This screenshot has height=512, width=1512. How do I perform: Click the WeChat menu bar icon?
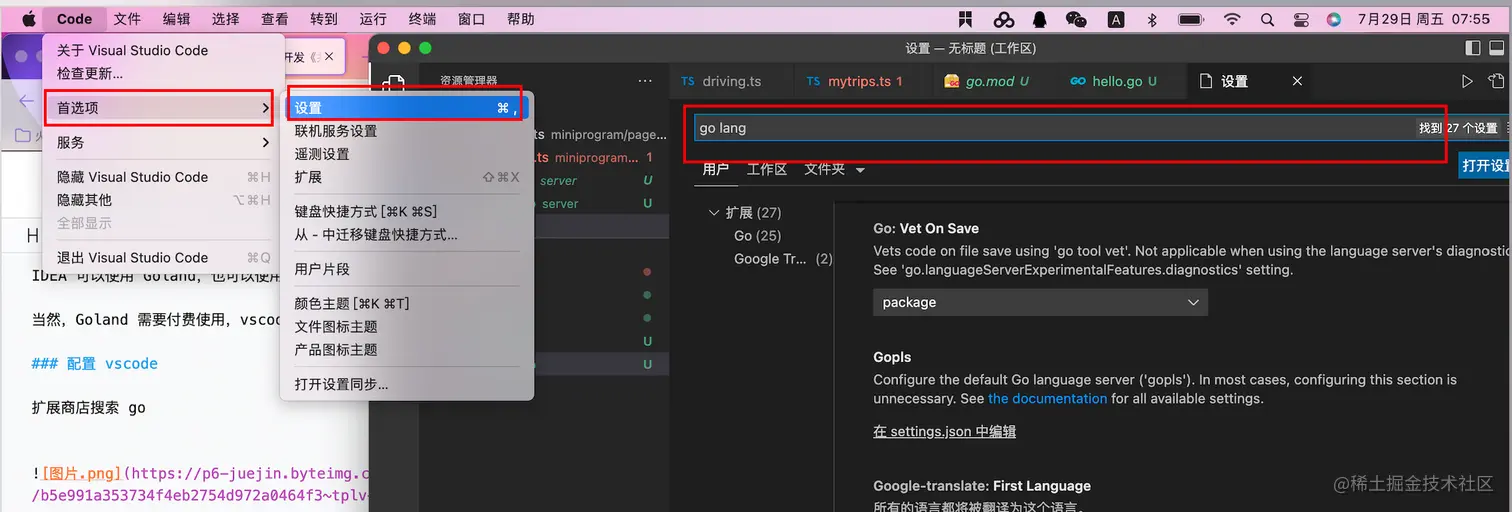point(1076,19)
